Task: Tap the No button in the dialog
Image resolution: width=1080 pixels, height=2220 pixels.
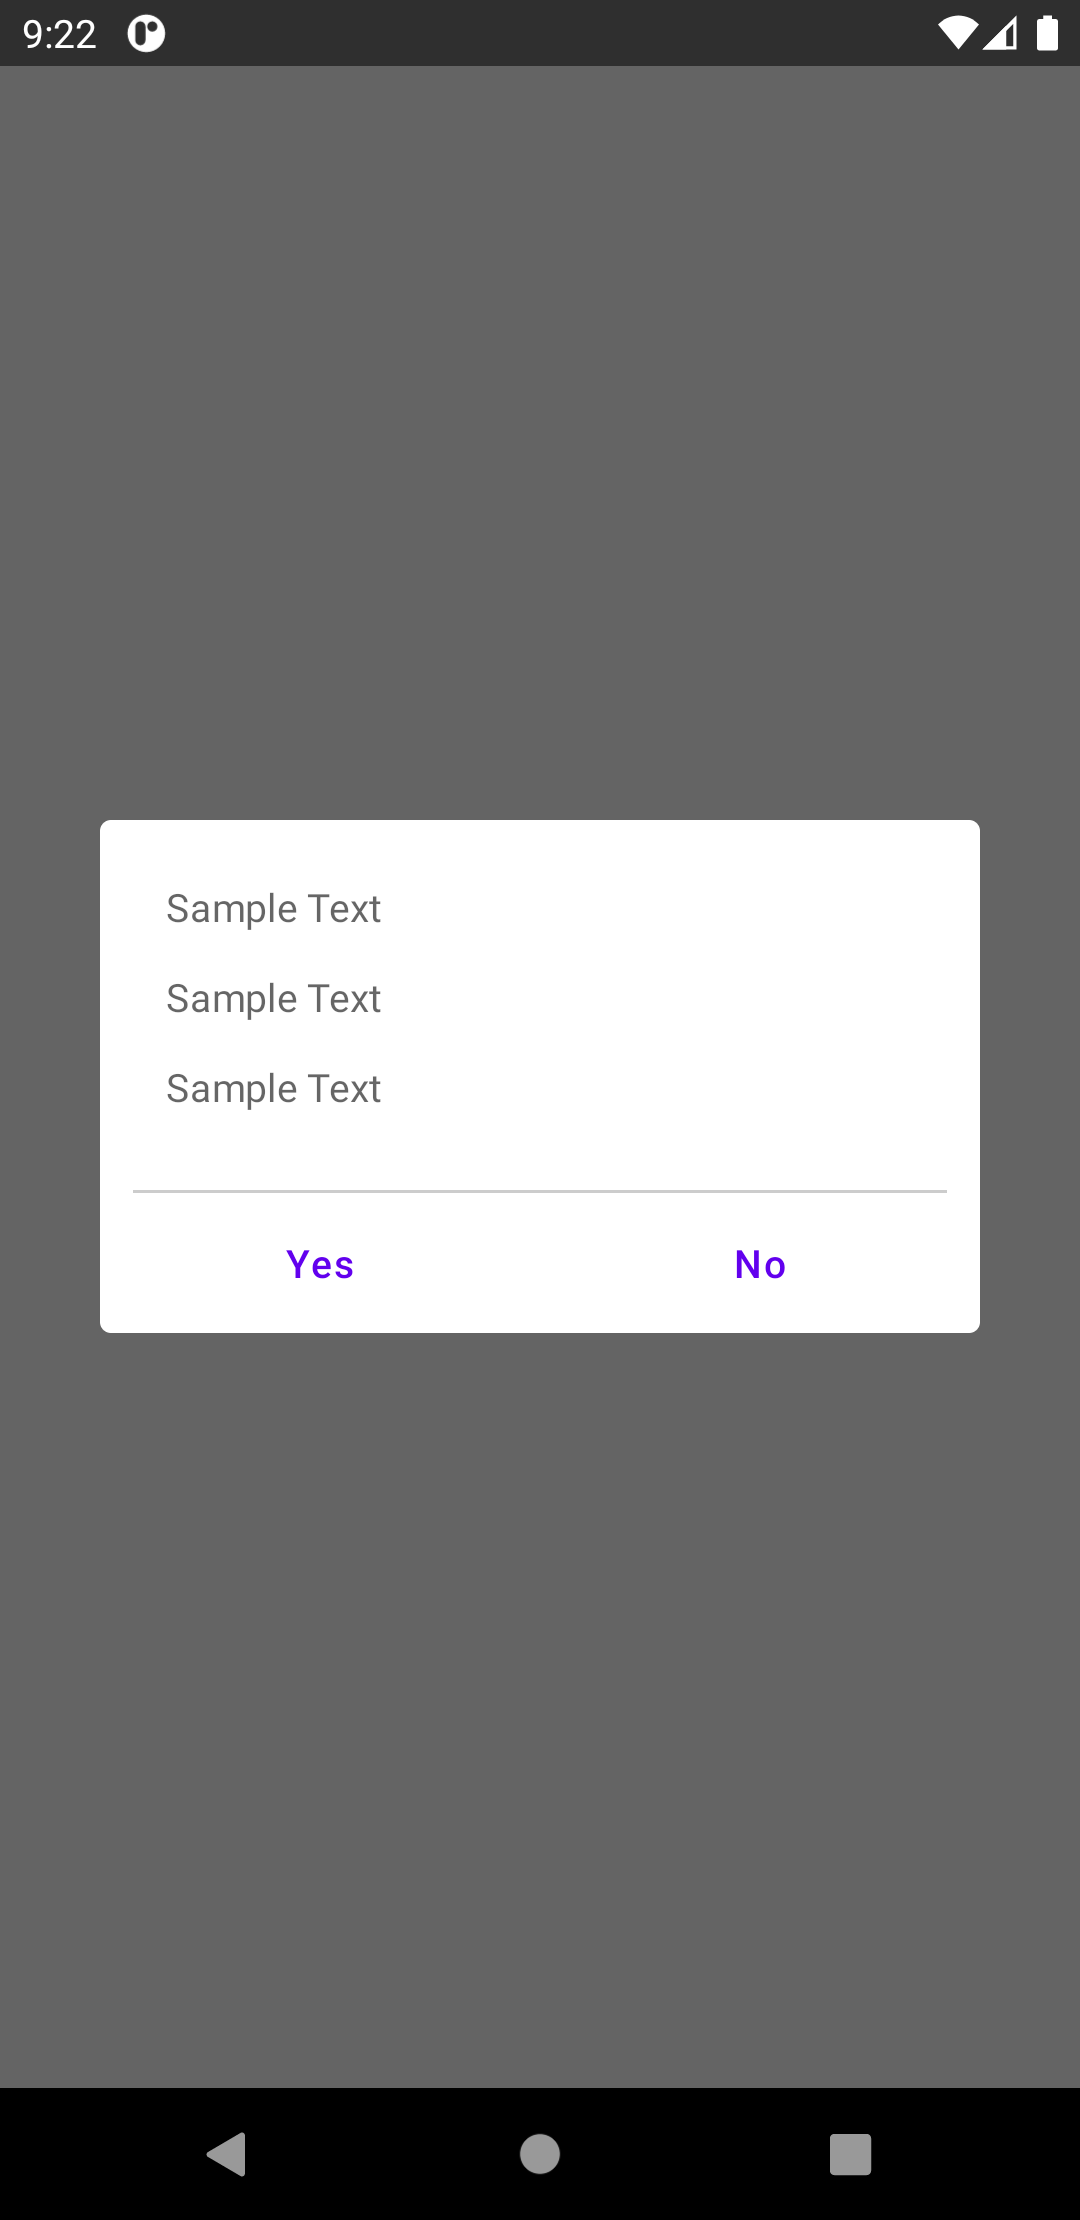Action: click(x=759, y=1264)
